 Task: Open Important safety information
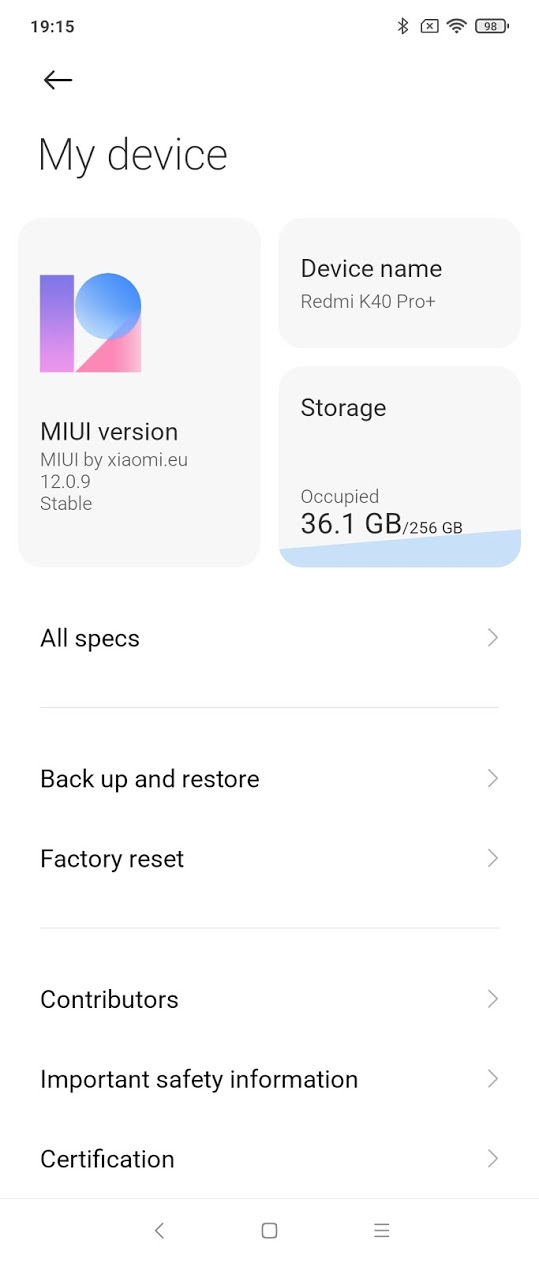269,1079
